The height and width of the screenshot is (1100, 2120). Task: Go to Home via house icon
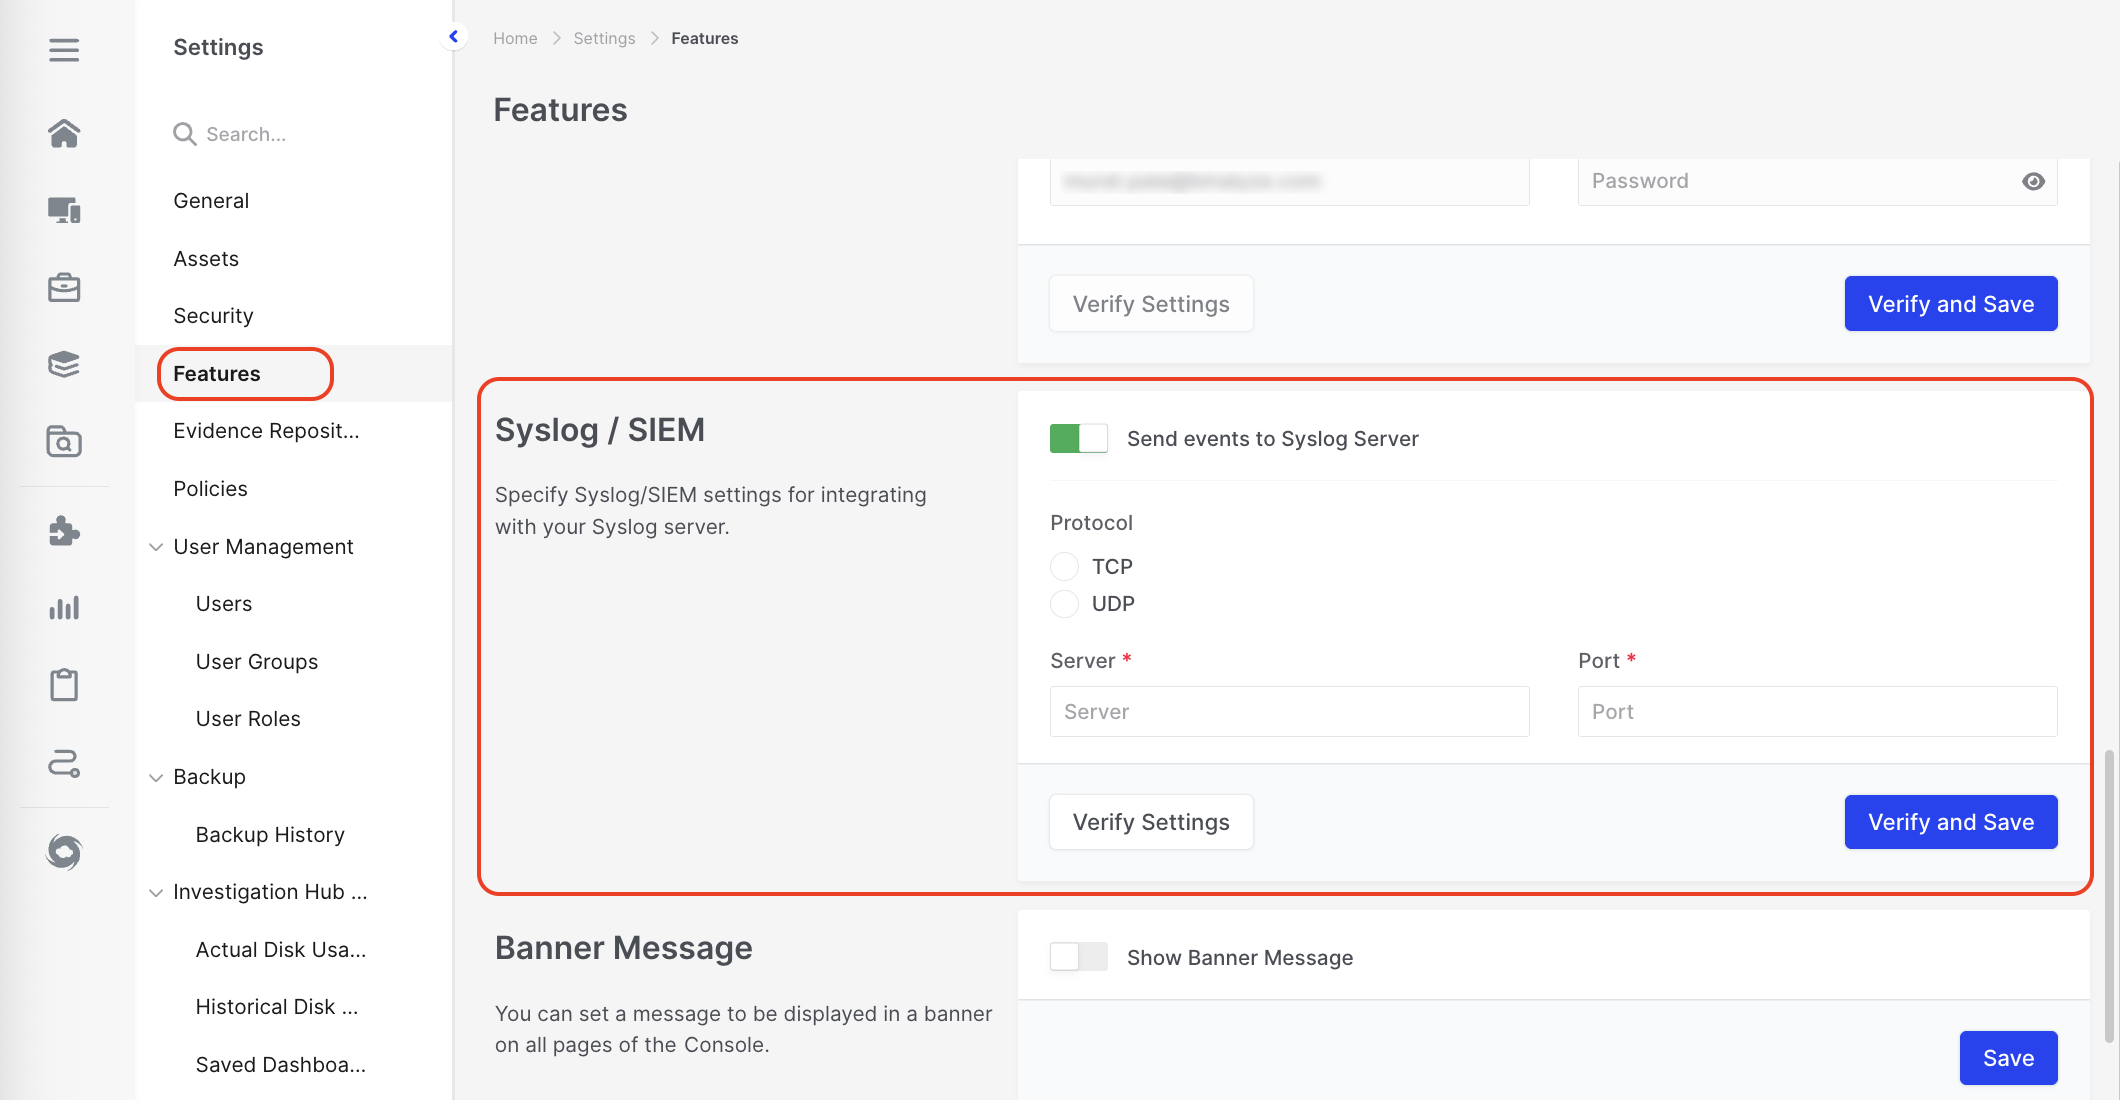(x=64, y=133)
